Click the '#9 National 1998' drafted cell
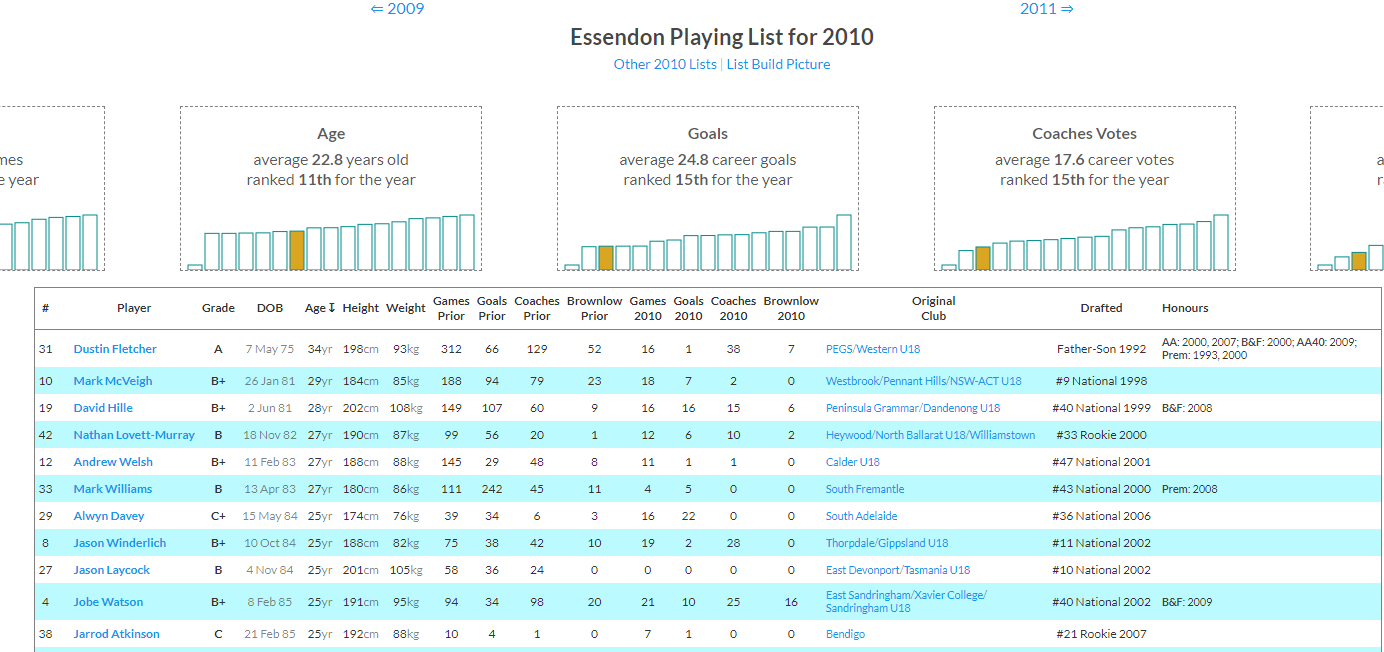Screen dimensions: 1384x652 (1101, 381)
